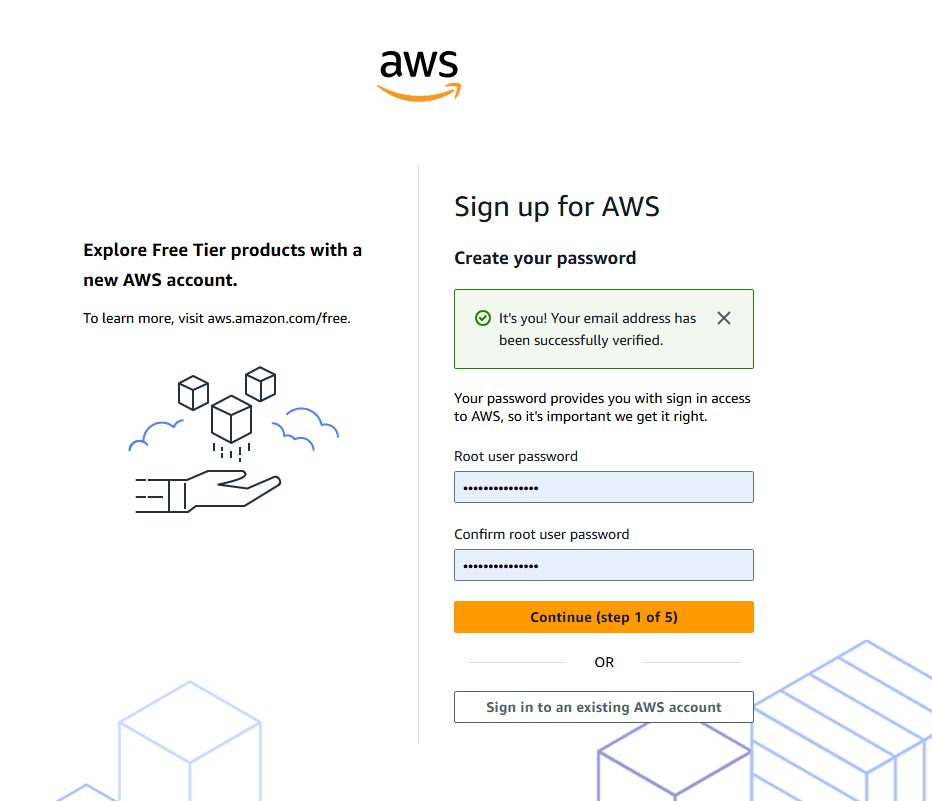Screen dimensions: 932x801
Task: Click the "Sign up for AWS" heading
Action: [x=557, y=207]
